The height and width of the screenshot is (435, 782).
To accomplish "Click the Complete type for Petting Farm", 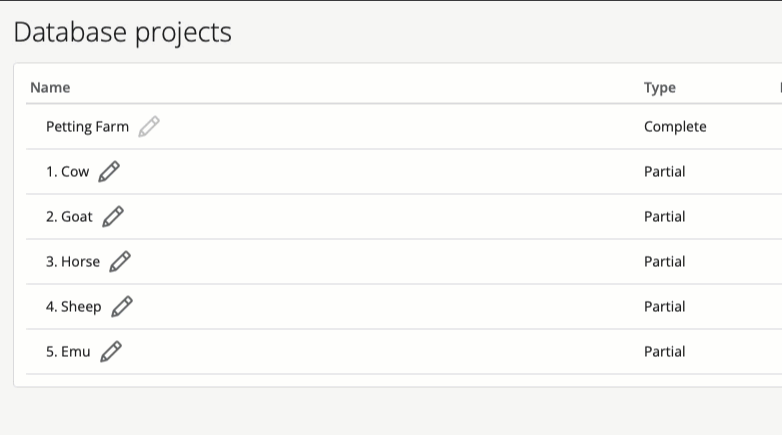I will tap(675, 127).
